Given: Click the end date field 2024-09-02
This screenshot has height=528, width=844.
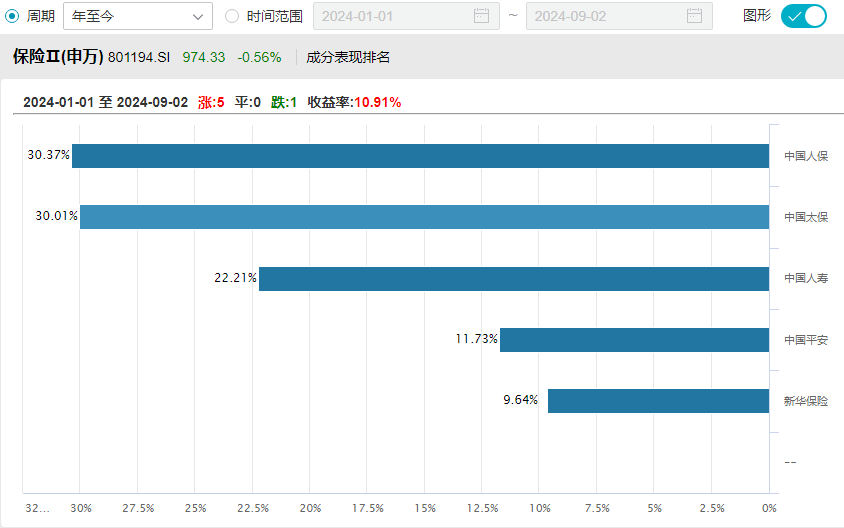Looking at the screenshot, I should coord(619,16).
